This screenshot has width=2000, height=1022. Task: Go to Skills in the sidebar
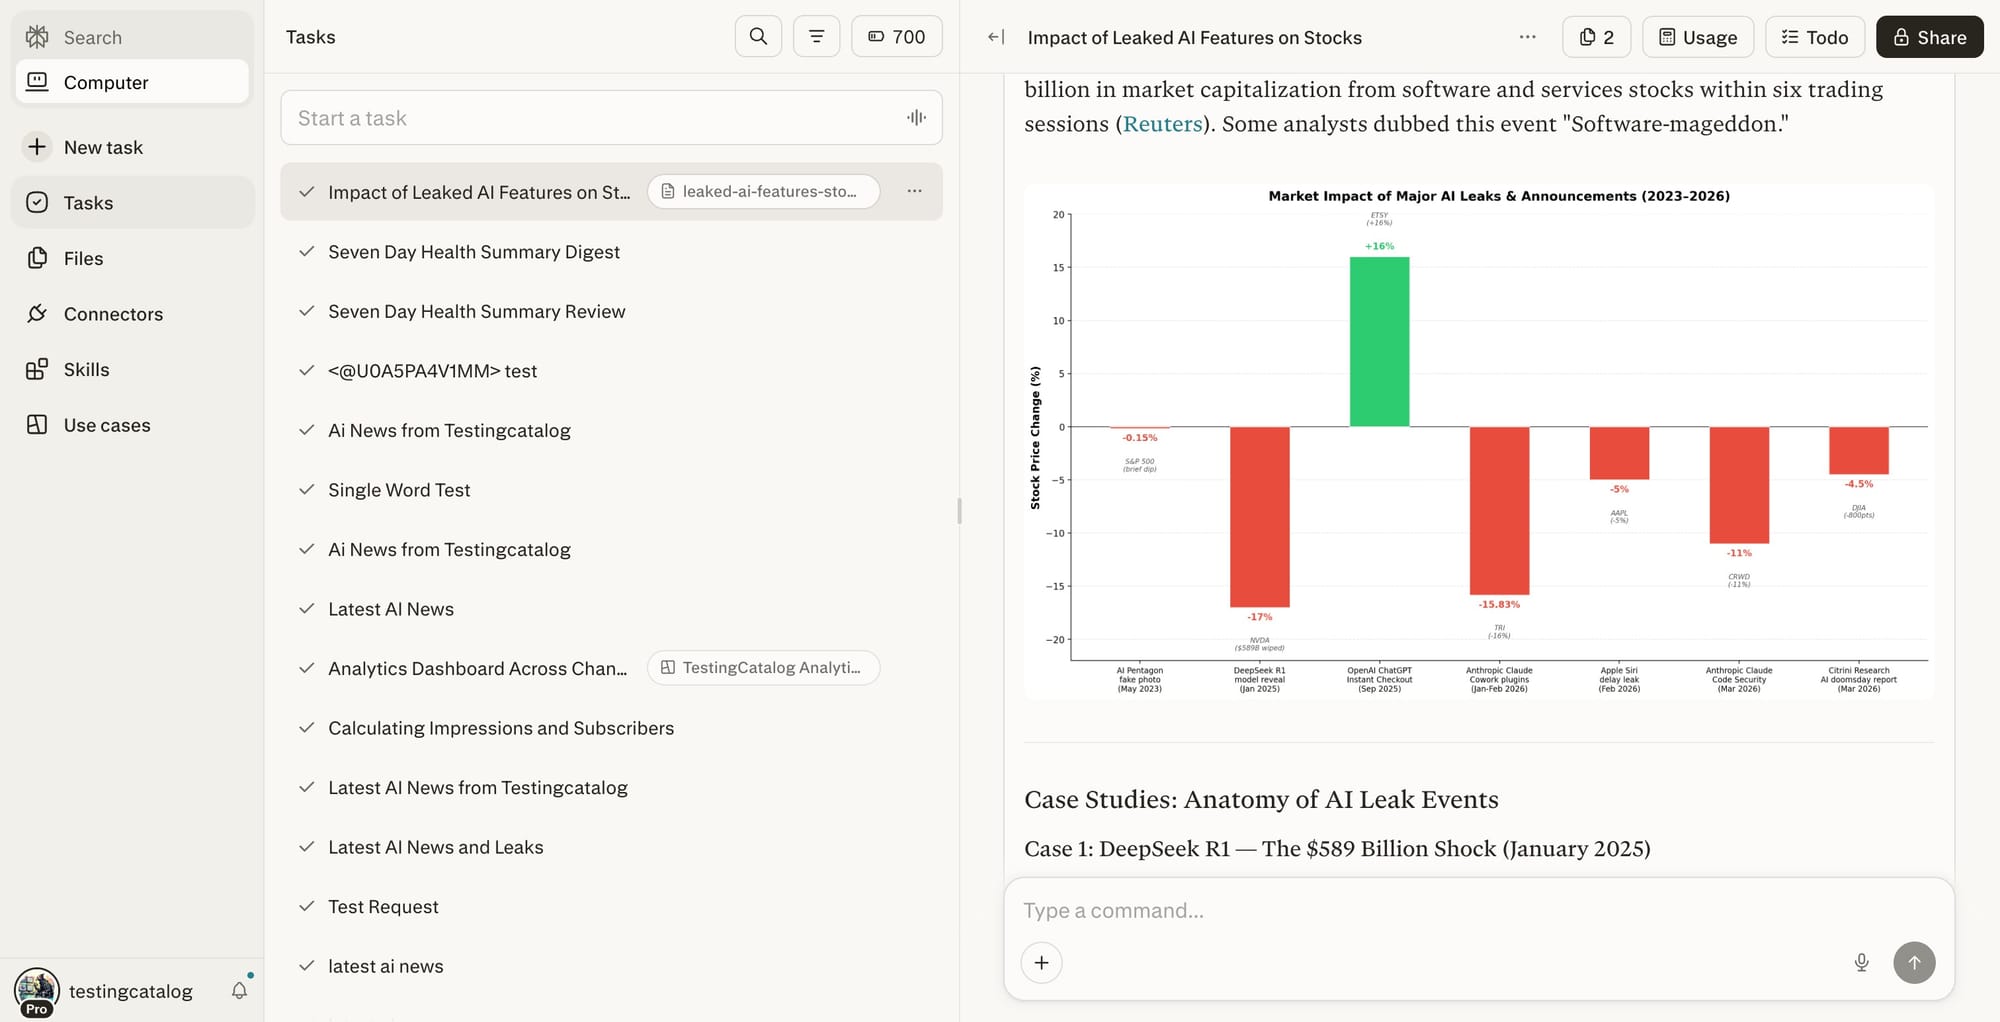coord(87,369)
